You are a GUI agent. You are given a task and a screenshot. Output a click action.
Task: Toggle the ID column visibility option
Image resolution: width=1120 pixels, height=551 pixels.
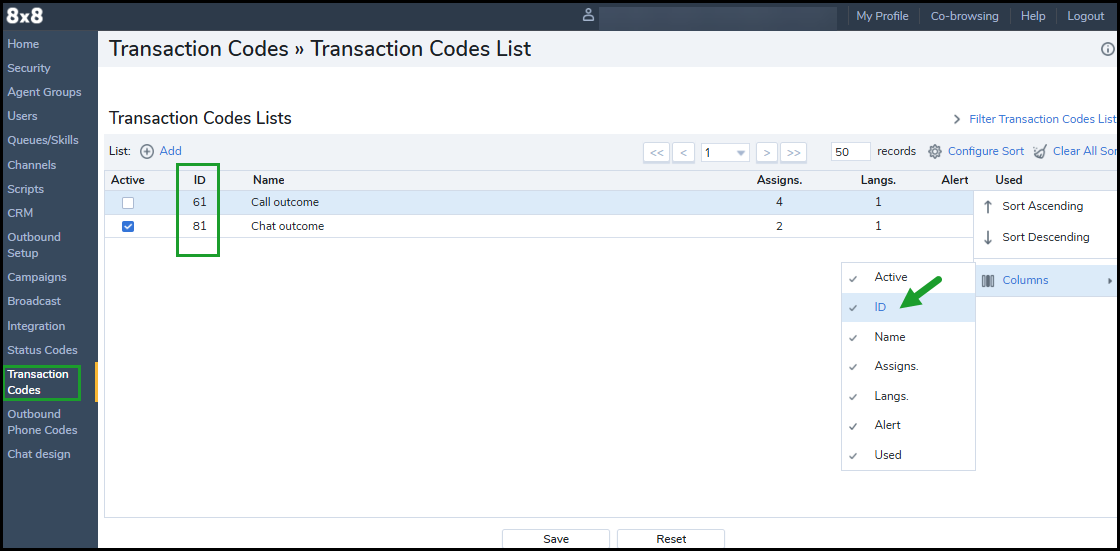880,308
